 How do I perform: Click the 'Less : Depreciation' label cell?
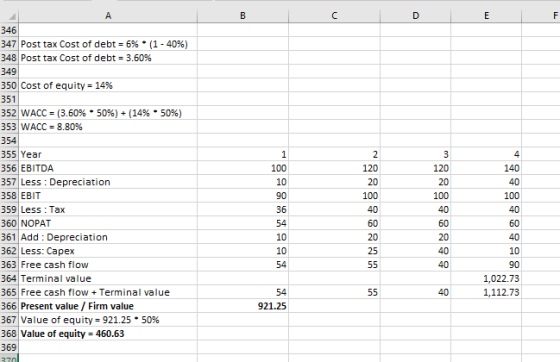click(x=108, y=182)
